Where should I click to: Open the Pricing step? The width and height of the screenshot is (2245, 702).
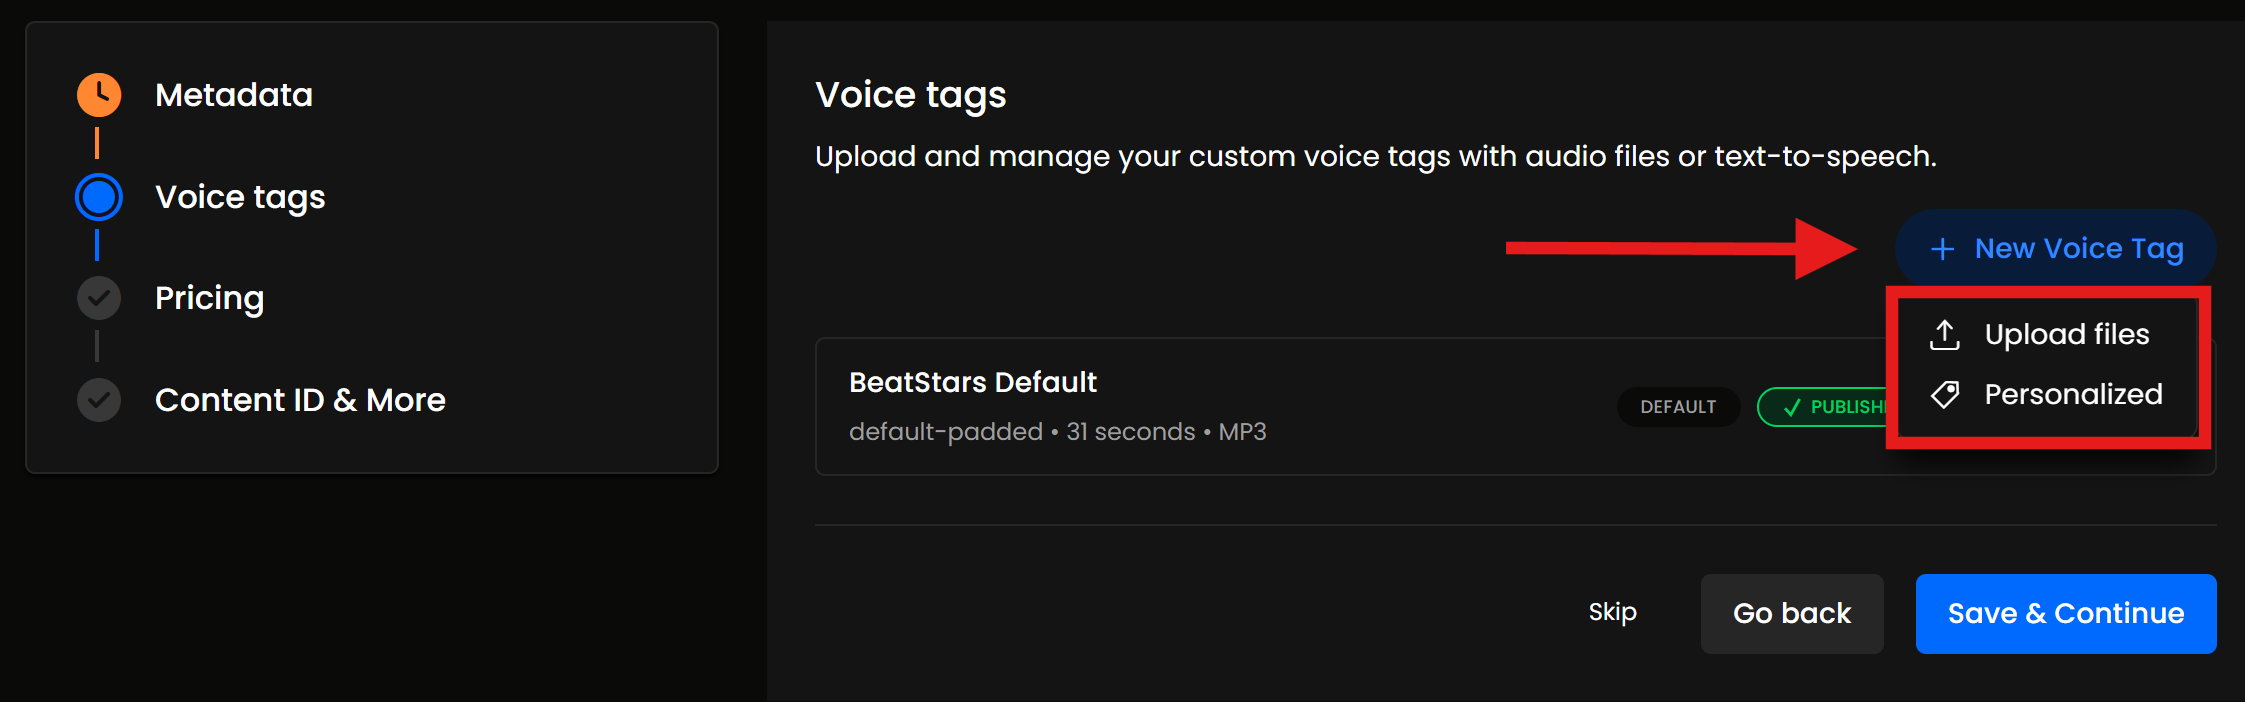click(x=210, y=298)
